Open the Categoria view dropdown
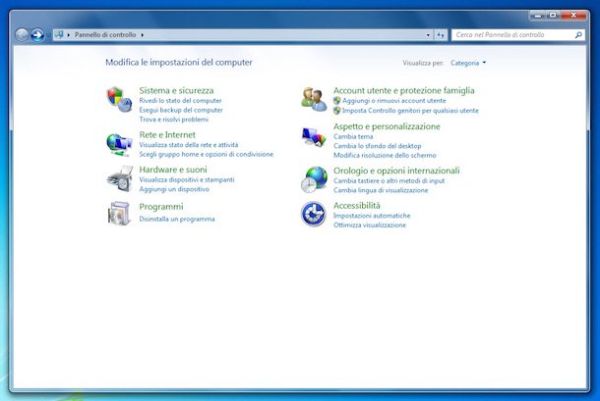The height and width of the screenshot is (401, 600). click(x=468, y=63)
